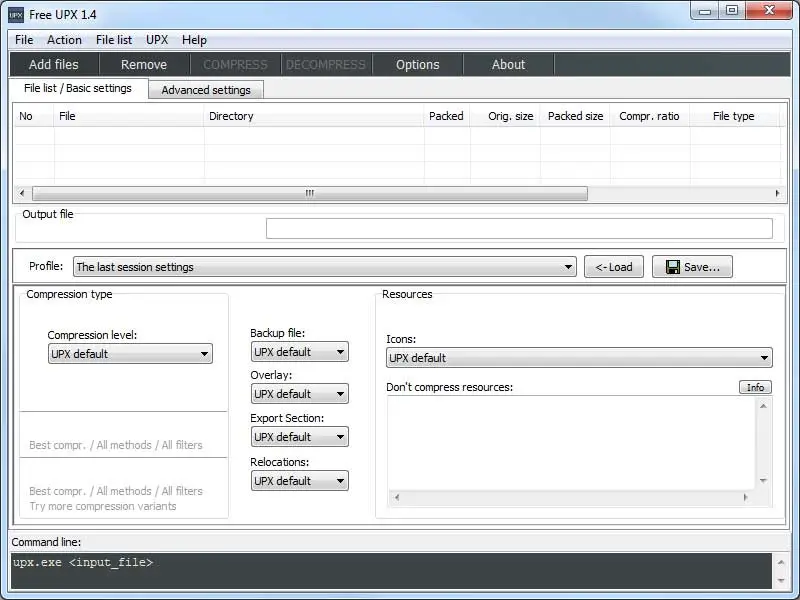Click the file list horizontal scrollbar thumb
The image size is (800, 600).
pyautogui.click(x=310, y=193)
